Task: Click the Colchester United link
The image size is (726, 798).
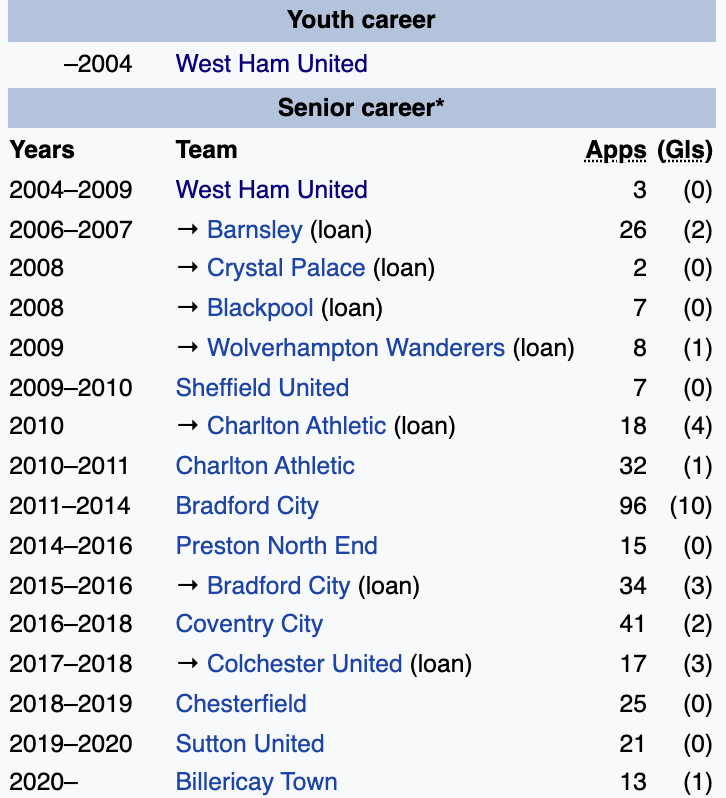Action: coord(304,664)
